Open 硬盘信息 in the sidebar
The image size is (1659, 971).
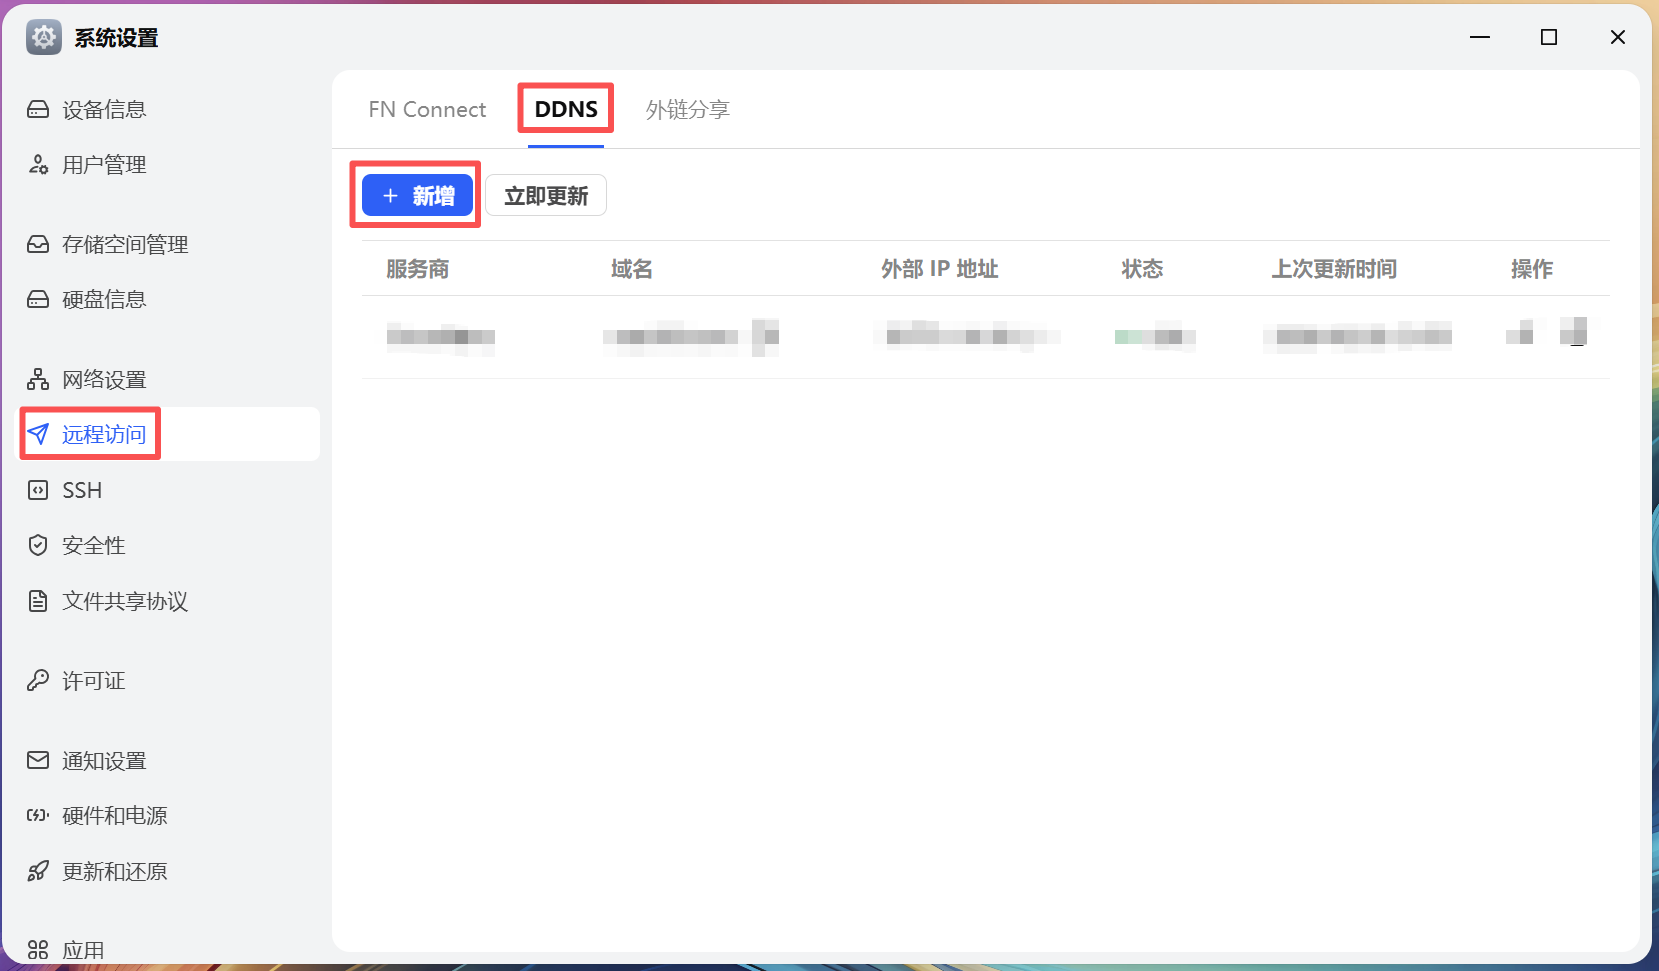[x=104, y=300]
